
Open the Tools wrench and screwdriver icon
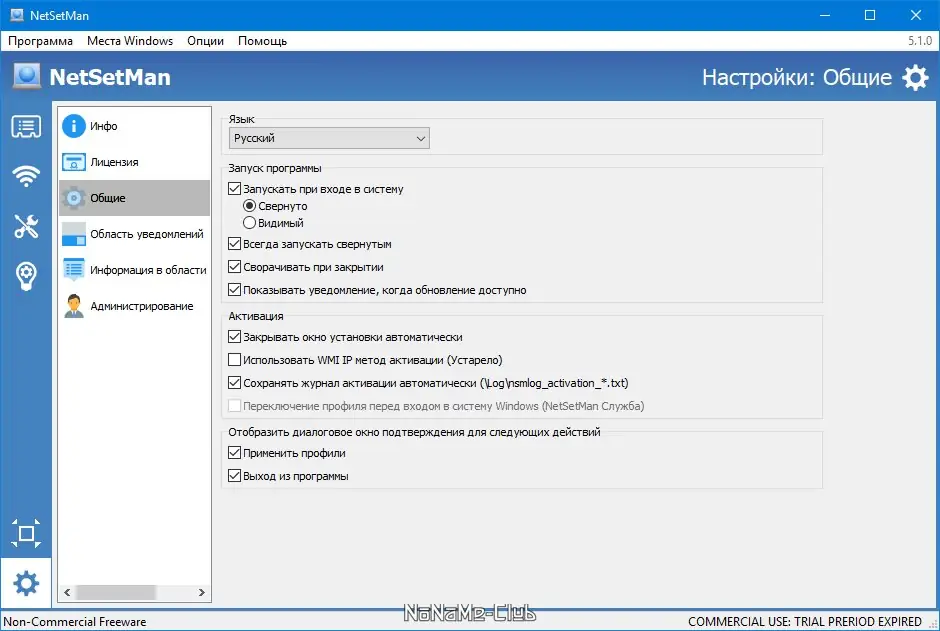coord(26,227)
